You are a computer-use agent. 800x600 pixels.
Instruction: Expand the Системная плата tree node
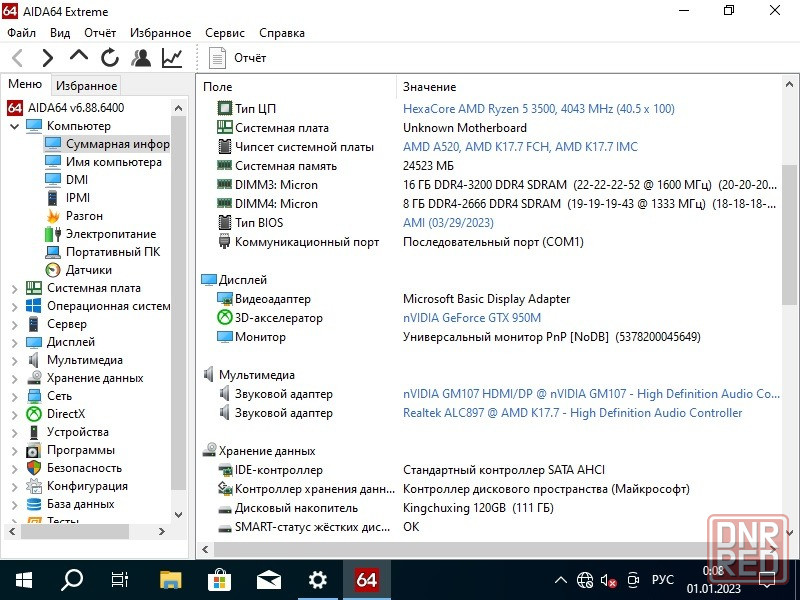pyautogui.click(x=15, y=289)
